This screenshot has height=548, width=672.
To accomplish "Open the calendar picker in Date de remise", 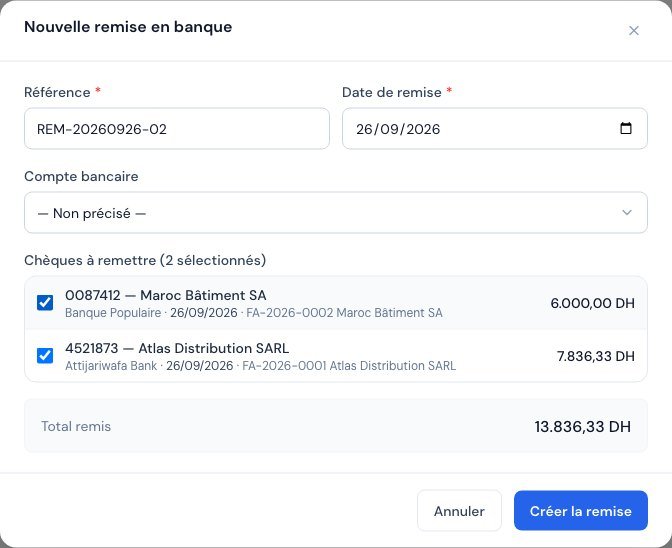I will [x=626, y=128].
